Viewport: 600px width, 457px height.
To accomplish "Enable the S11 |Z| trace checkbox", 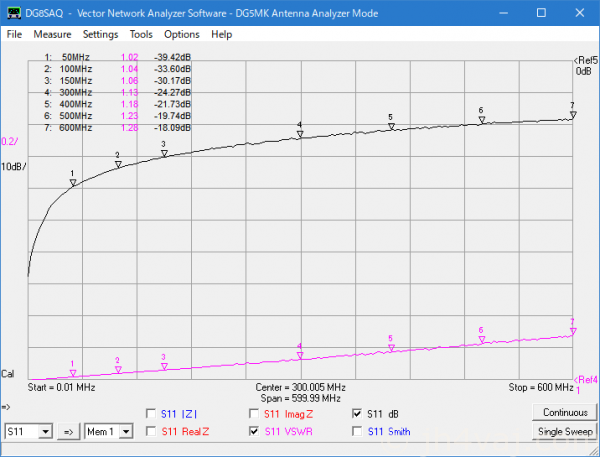I will pos(151,413).
